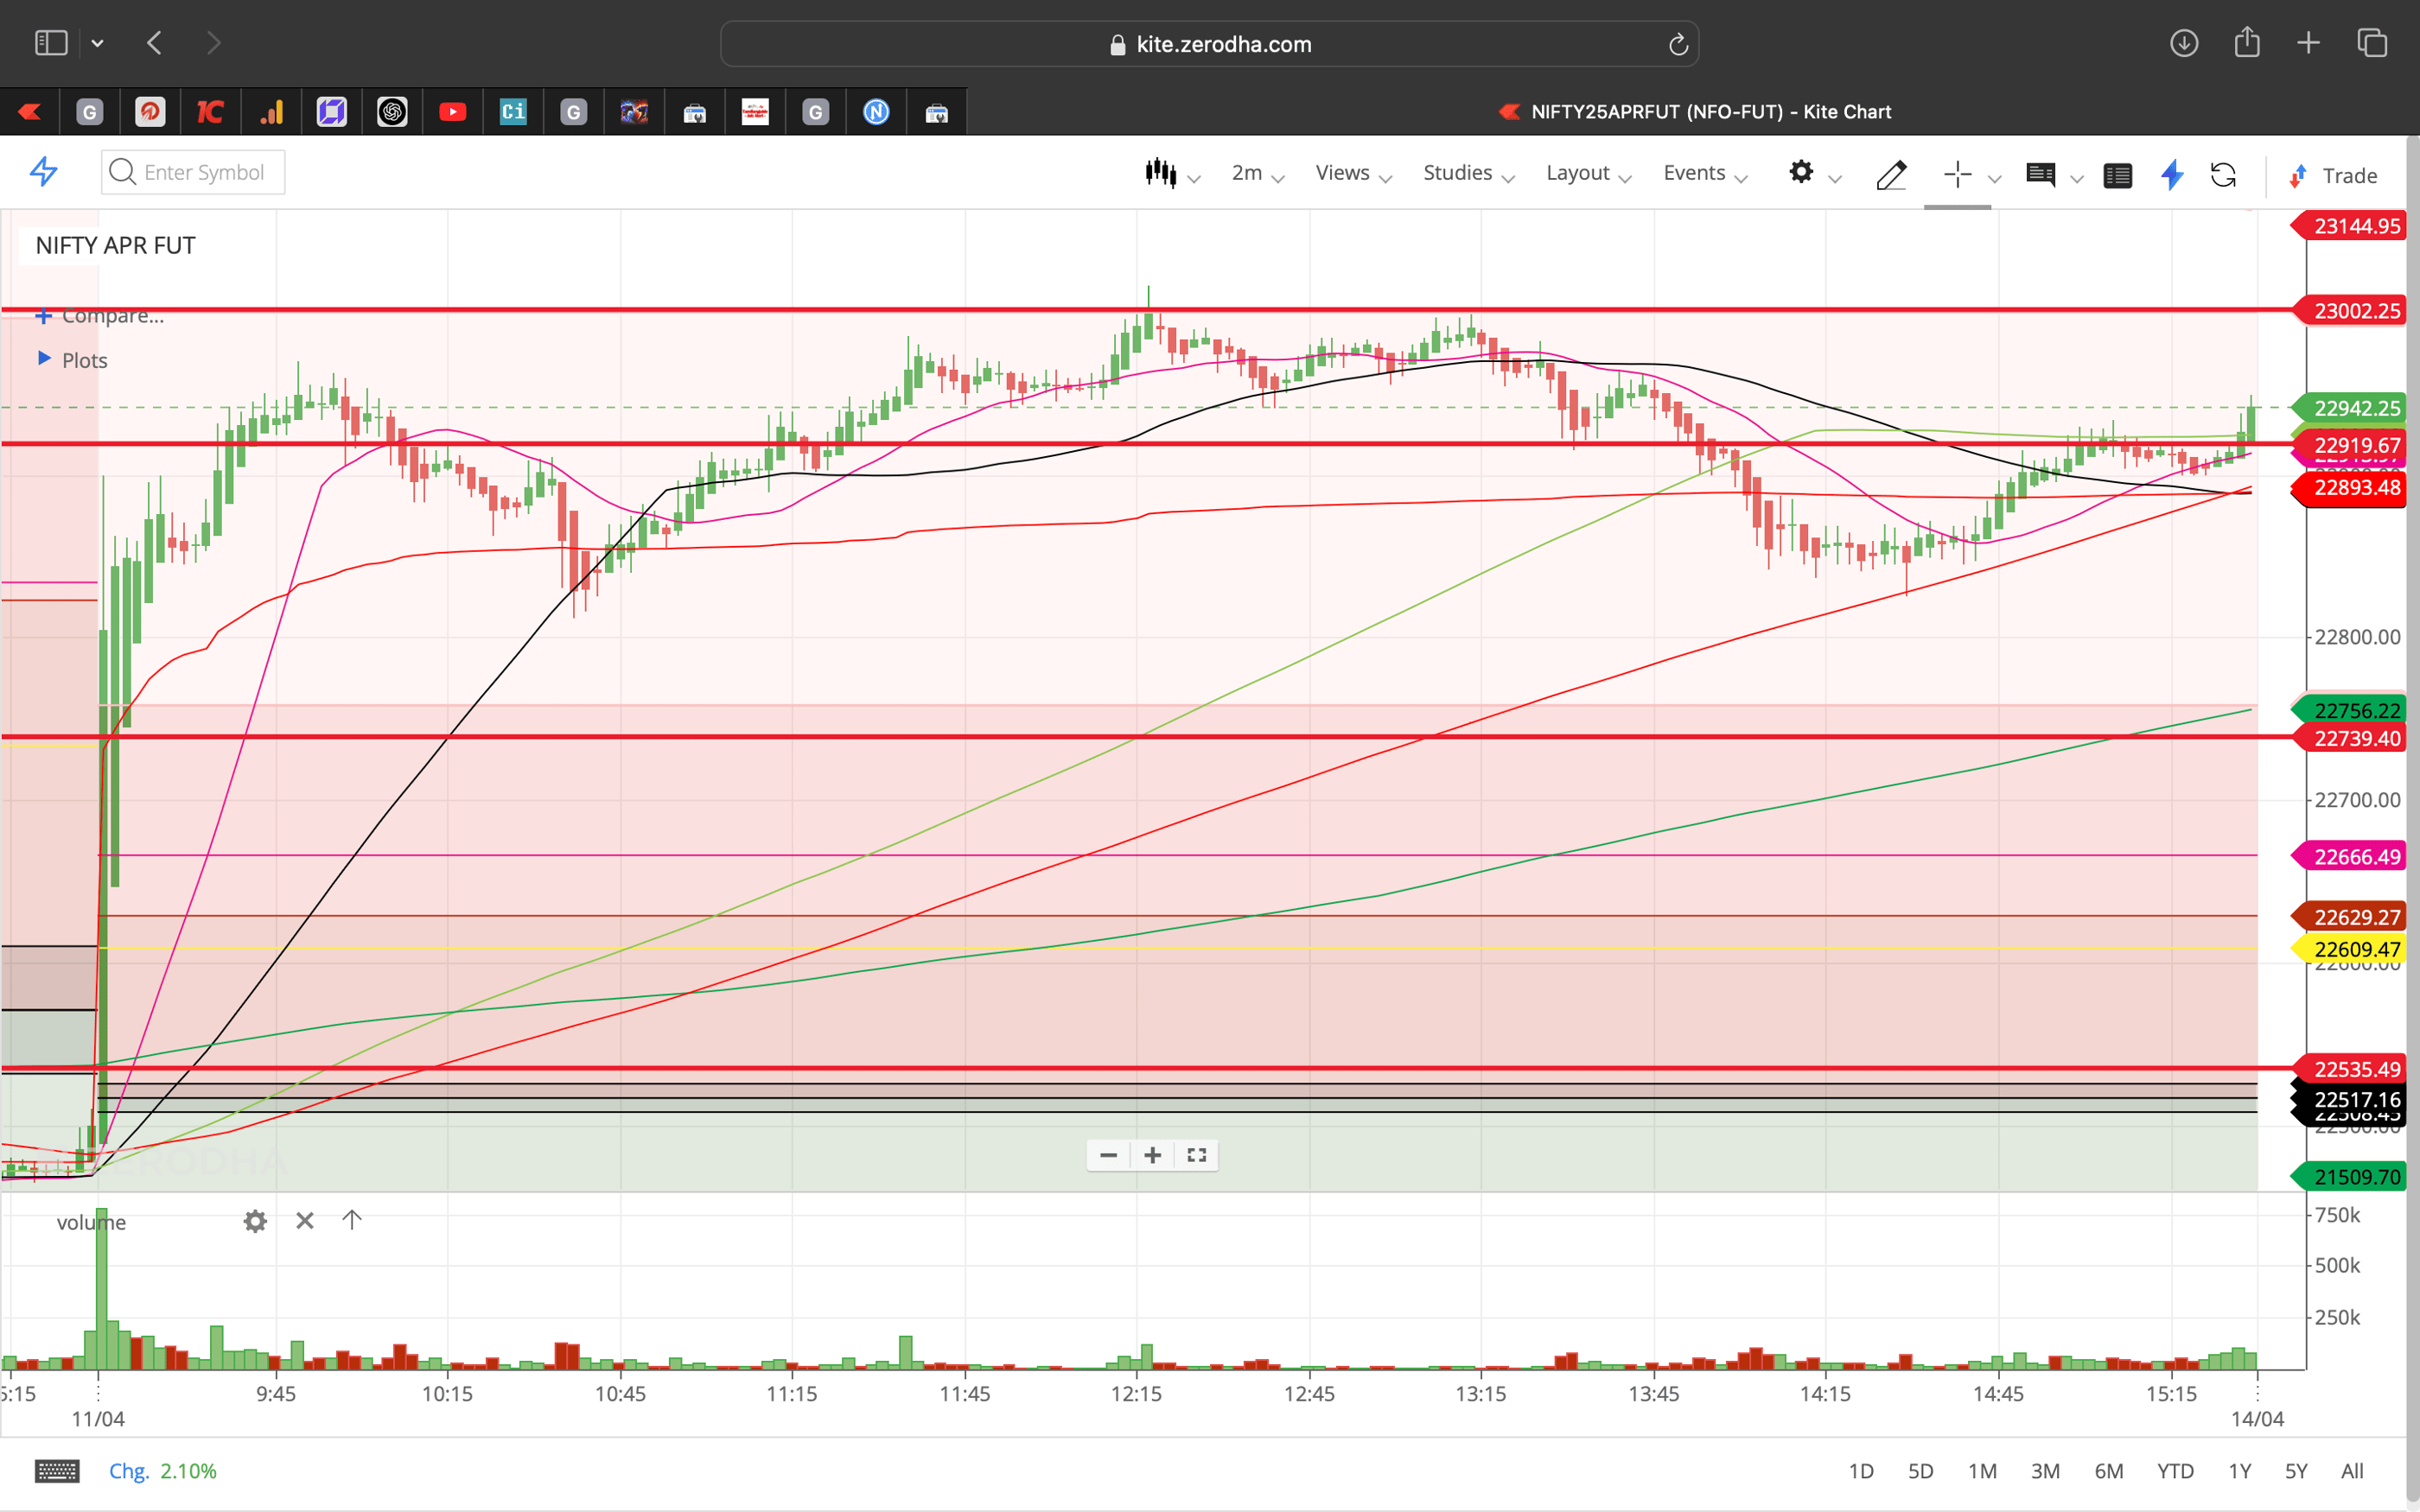
Task: Select the drawing pencil tool
Action: 1891,175
